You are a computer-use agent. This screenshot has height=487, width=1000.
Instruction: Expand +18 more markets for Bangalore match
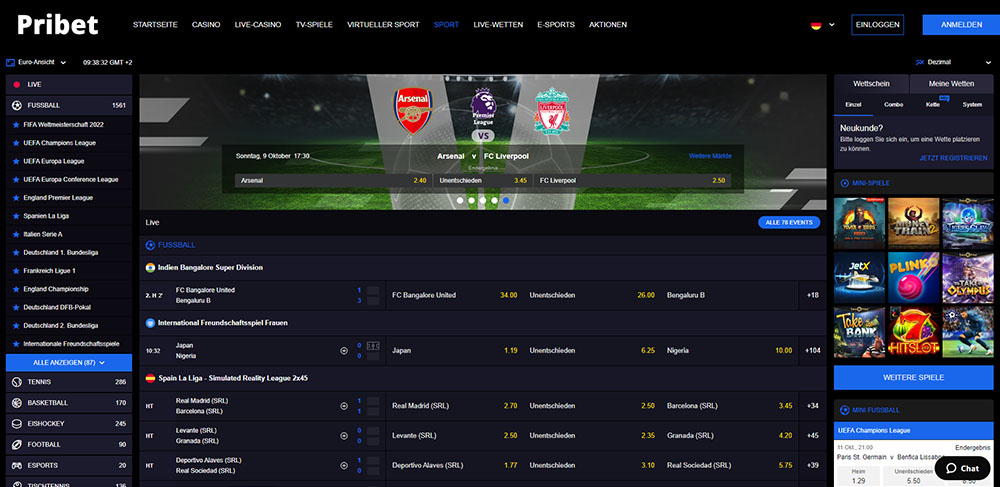(812, 295)
